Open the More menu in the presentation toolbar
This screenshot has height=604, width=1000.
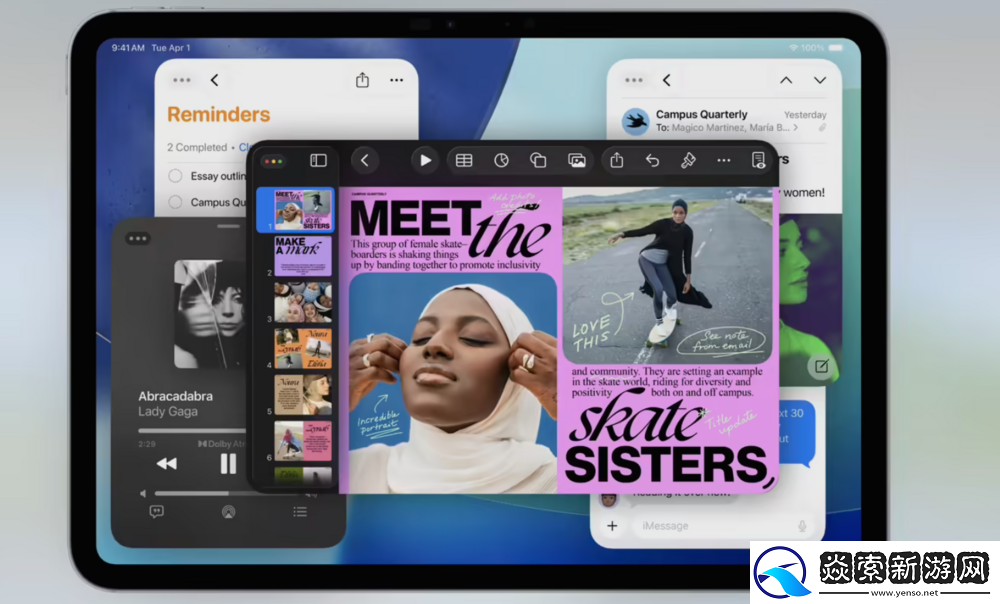coord(724,160)
